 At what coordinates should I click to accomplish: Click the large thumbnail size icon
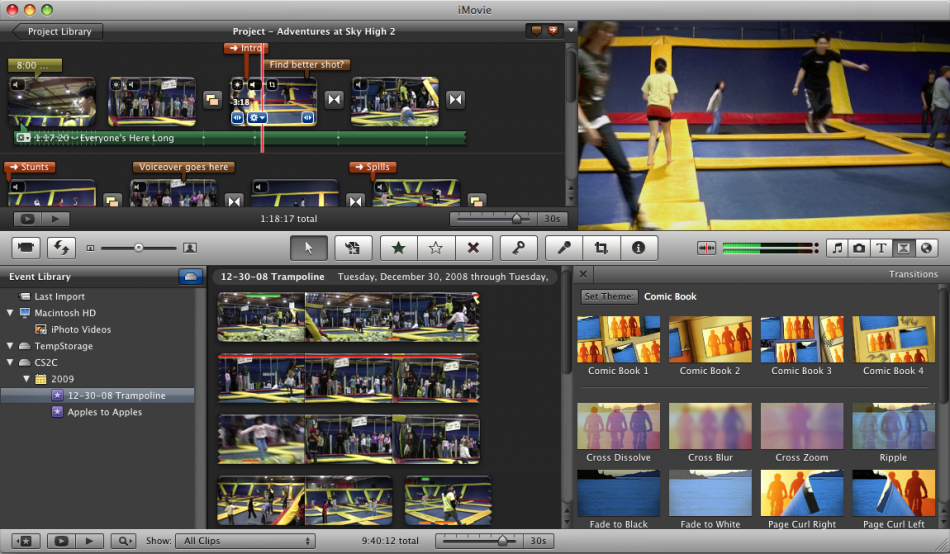[x=190, y=248]
